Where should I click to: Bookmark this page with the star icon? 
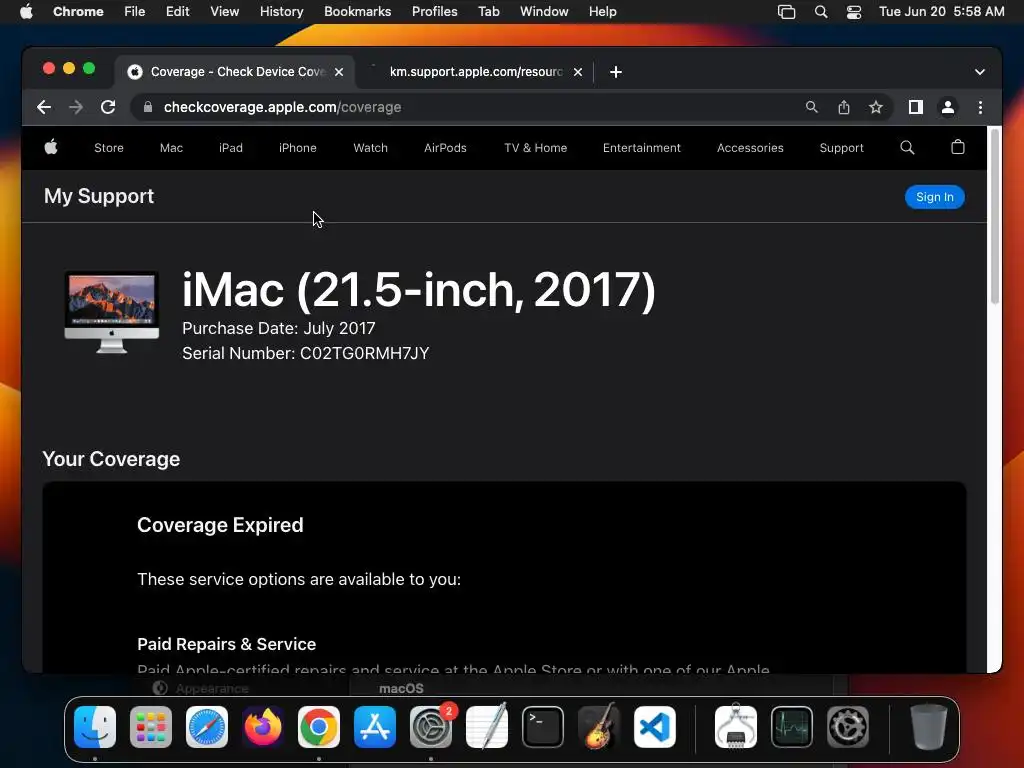[x=876, y=107]
